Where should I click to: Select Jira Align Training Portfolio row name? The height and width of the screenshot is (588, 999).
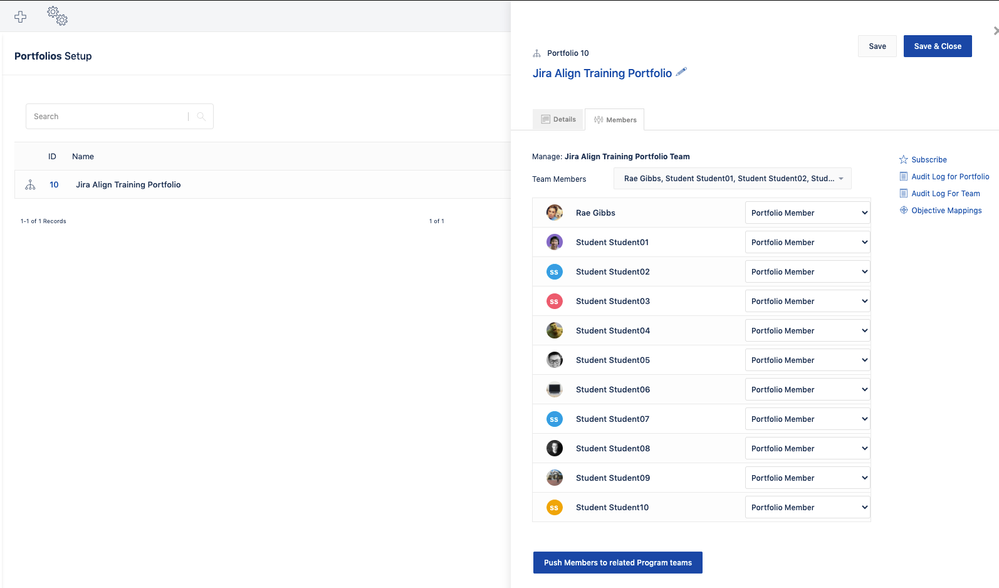click(x=128, y=185)
